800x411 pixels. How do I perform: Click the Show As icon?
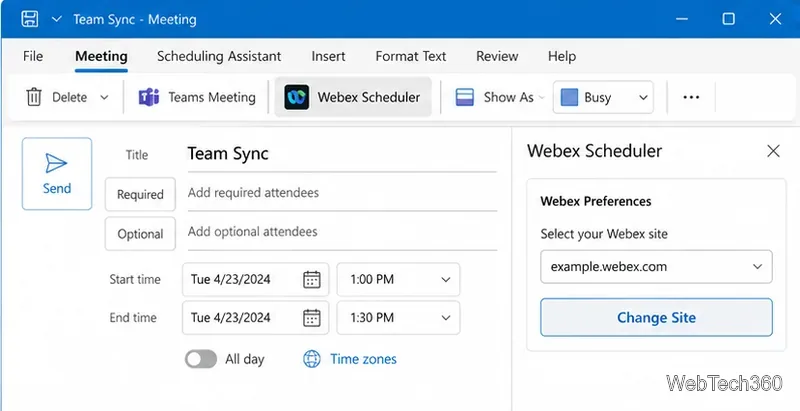coord(465,97)
